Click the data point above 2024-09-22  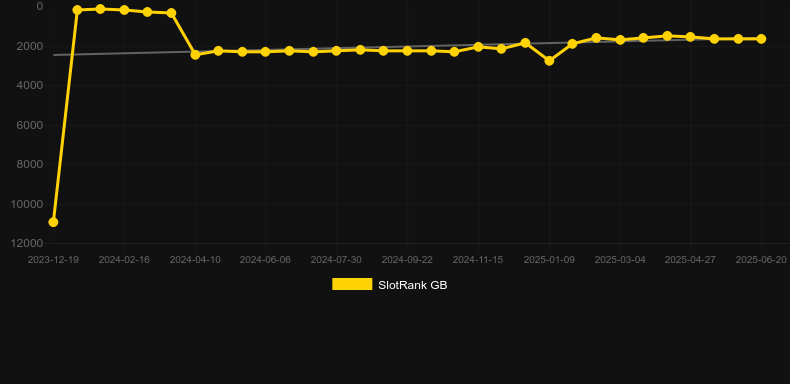tap(407, 51)
